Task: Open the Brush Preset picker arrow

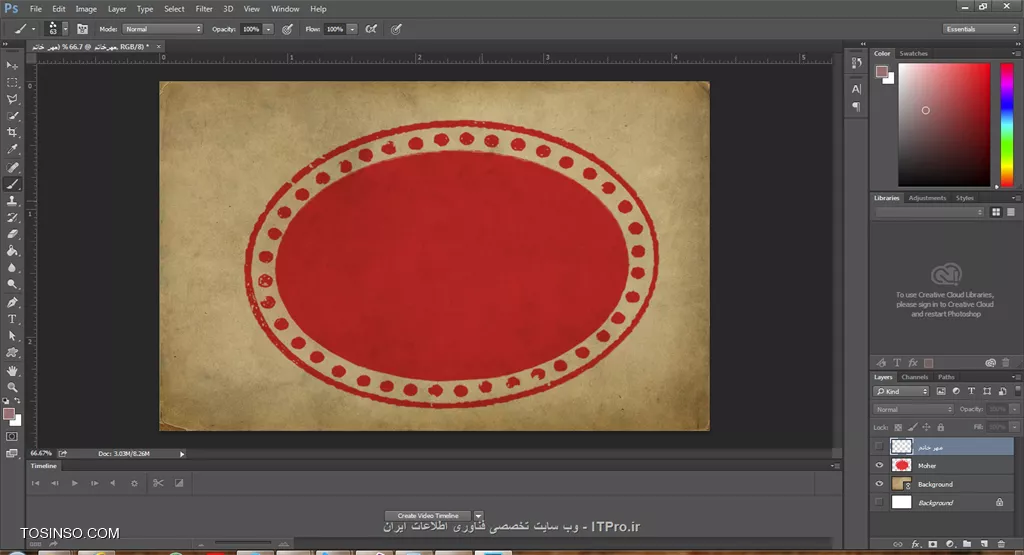Action: point(65,29)
